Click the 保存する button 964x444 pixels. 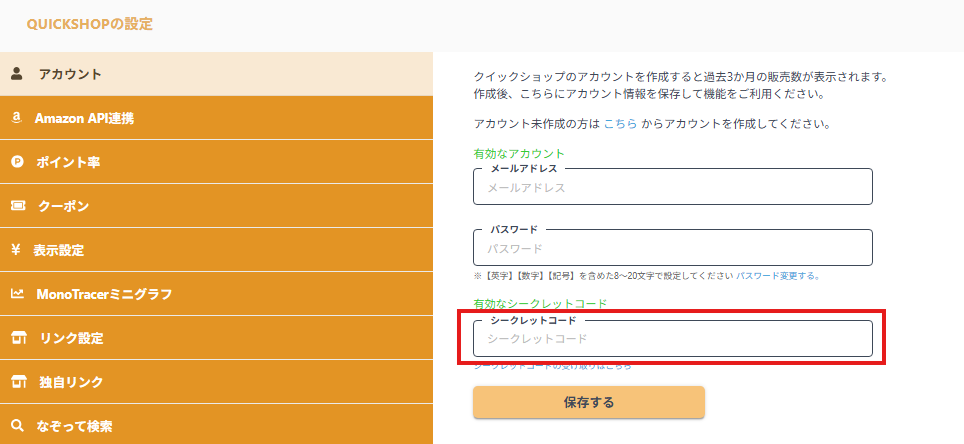(x=588, y=402)
